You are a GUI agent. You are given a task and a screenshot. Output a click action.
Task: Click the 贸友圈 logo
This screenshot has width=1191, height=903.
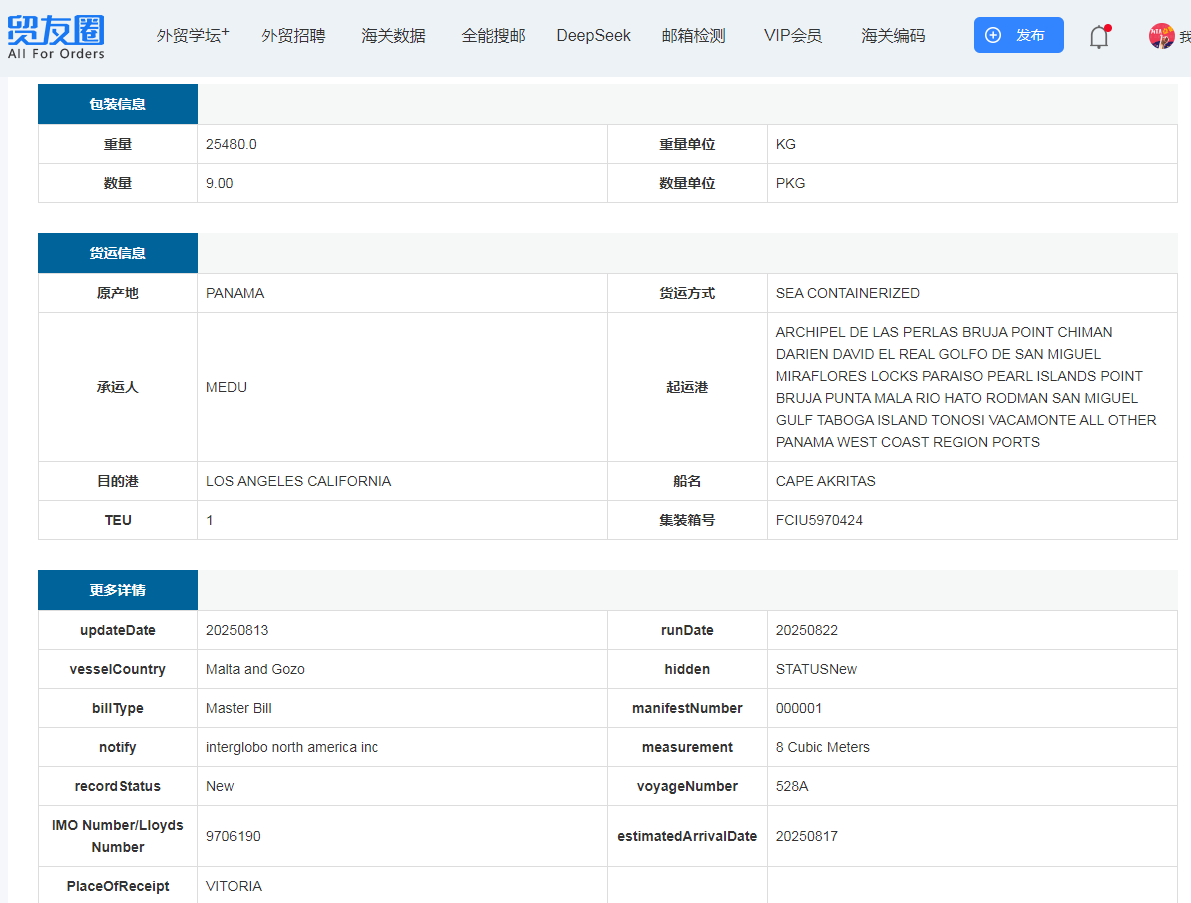tap(56, 36)
